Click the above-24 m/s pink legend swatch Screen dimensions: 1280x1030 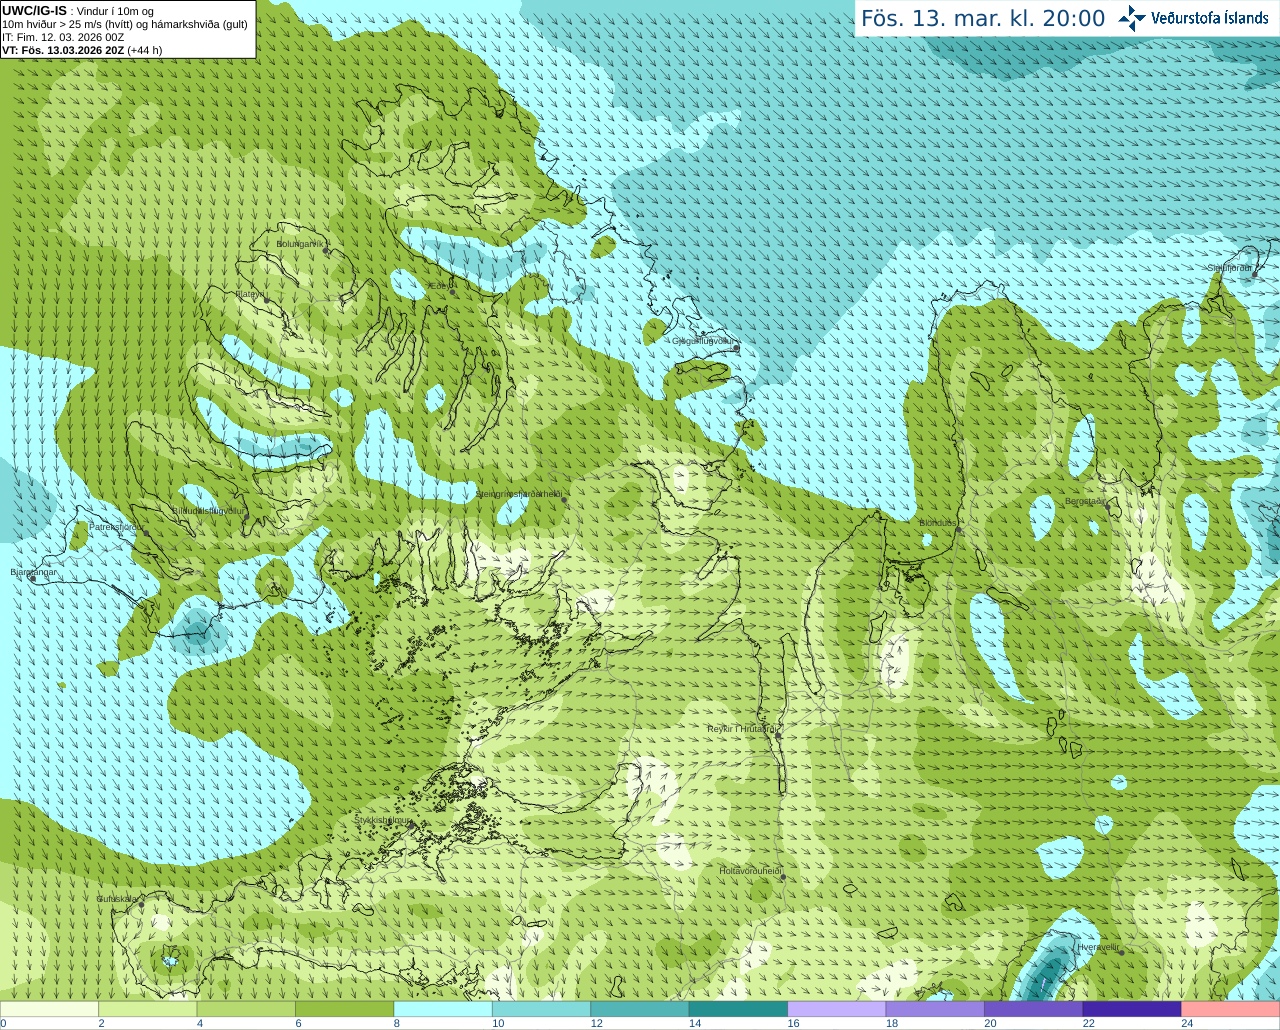pos(1231,1009)
